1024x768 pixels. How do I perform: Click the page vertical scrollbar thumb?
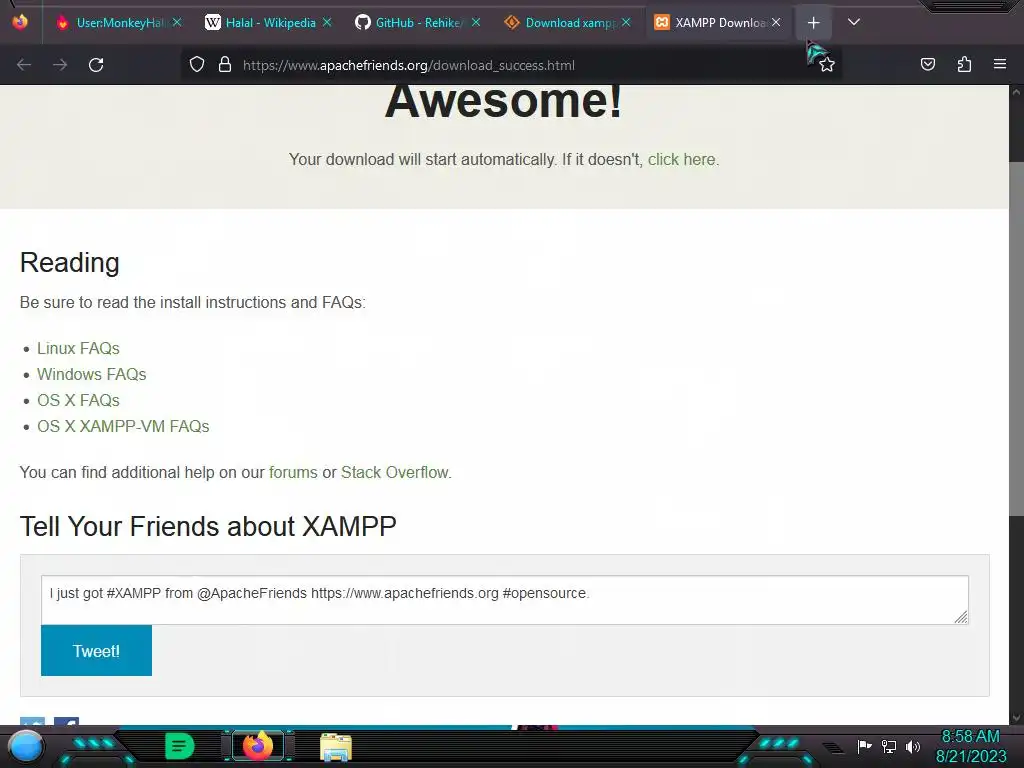tap(1016, 338)
